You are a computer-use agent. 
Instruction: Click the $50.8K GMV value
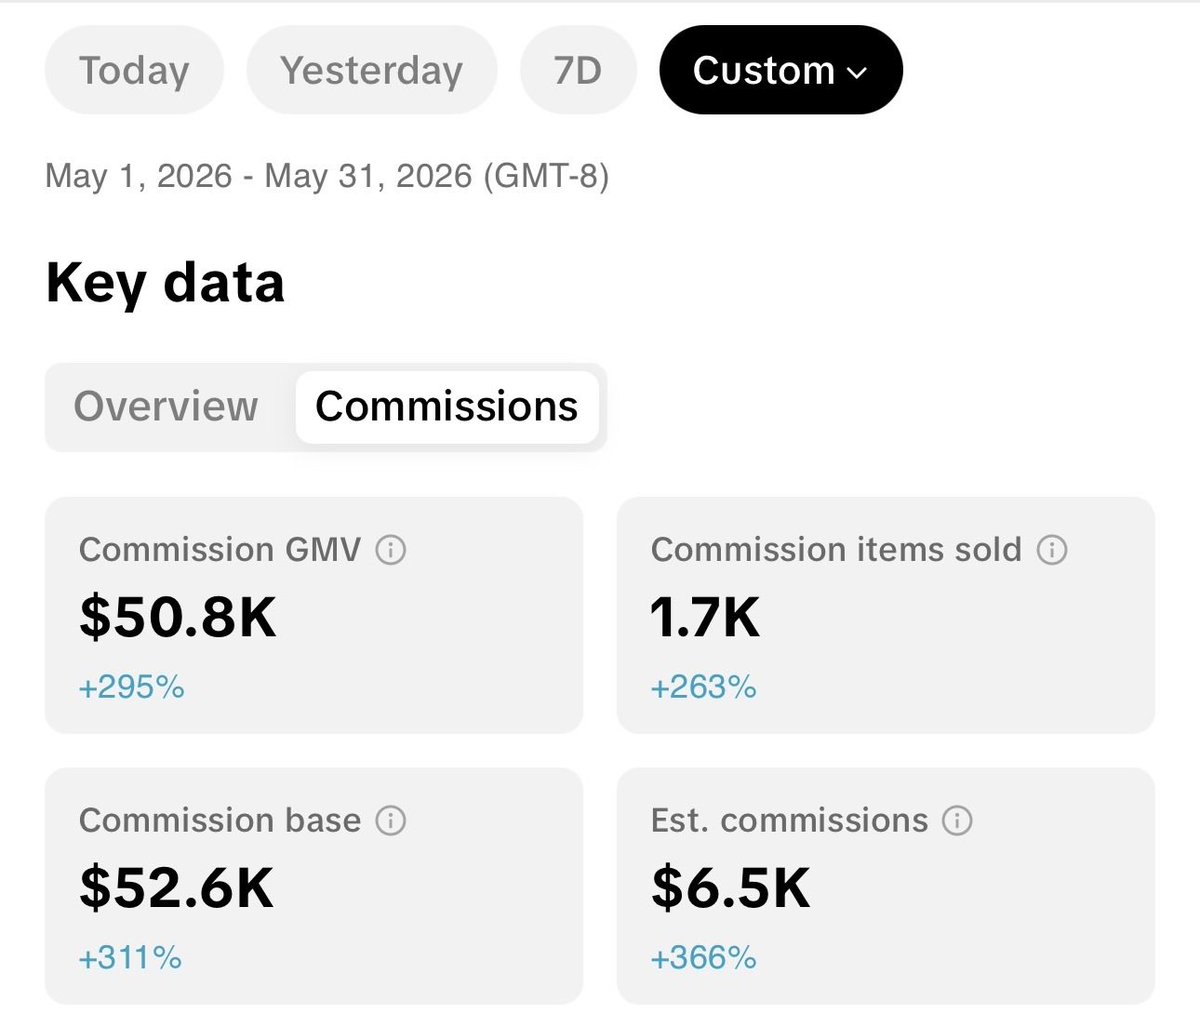pyautogui.click(x=178, y=617)
